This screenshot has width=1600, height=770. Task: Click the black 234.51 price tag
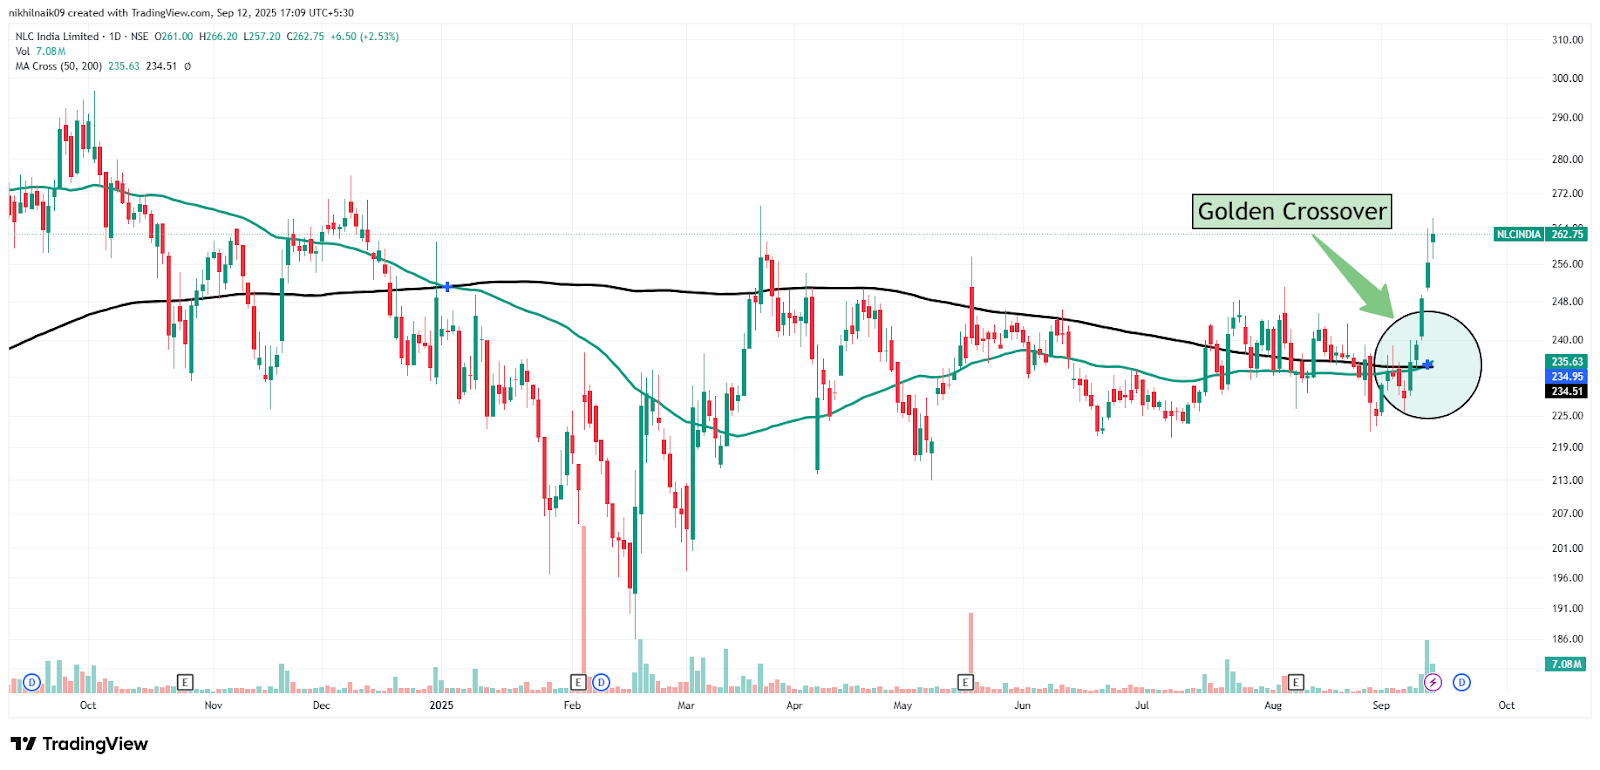1567,391
